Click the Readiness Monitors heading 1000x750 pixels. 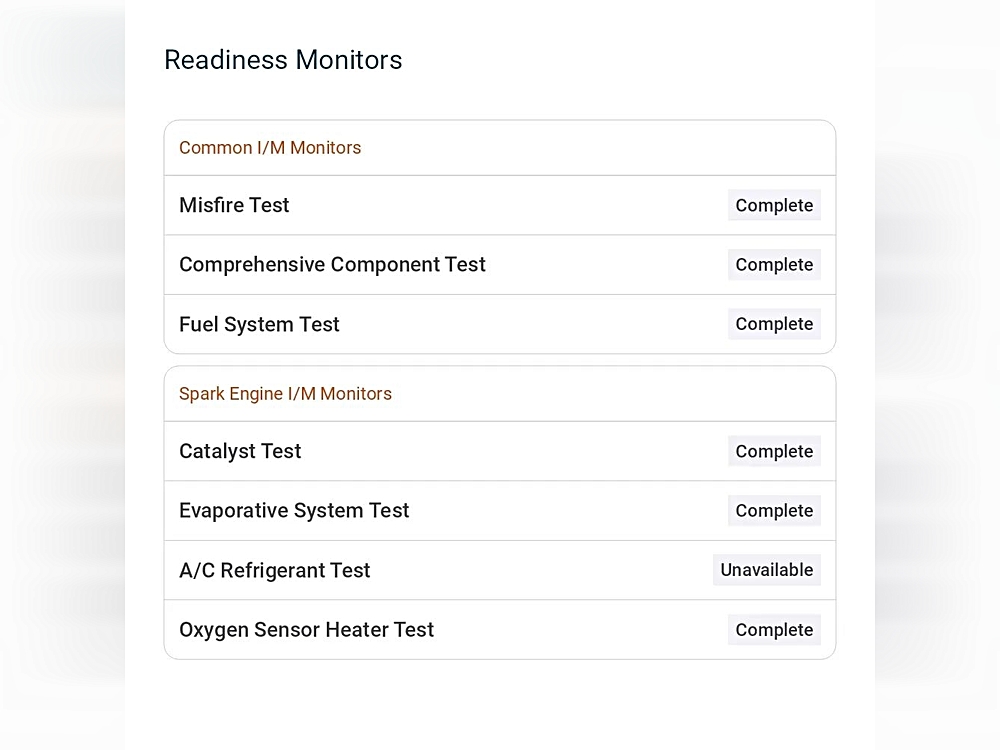[x=283, y=60]
